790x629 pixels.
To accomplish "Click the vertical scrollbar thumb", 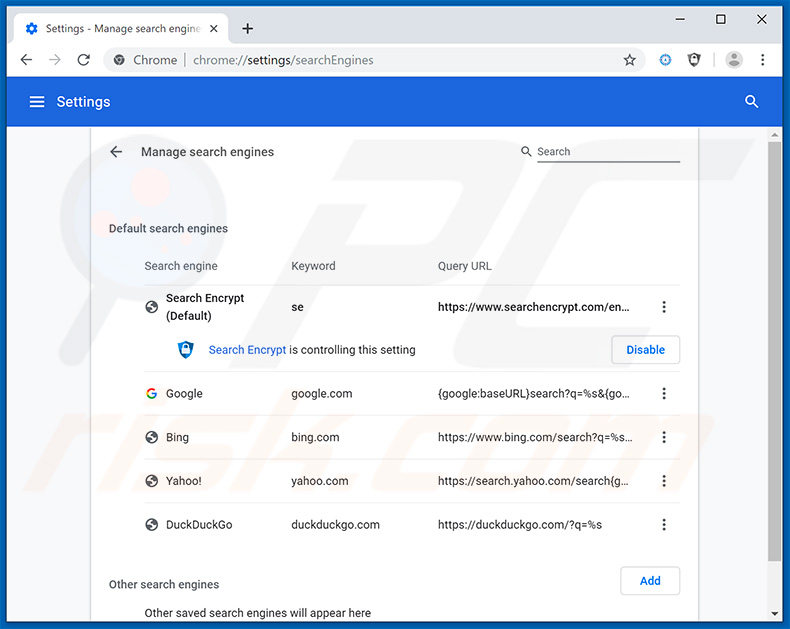I will pos(774,351).
